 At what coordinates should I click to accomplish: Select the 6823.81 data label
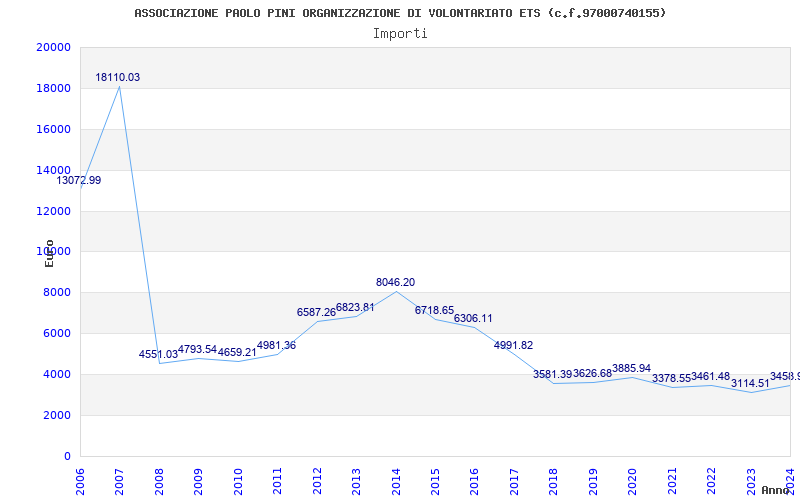click(355, 308)
